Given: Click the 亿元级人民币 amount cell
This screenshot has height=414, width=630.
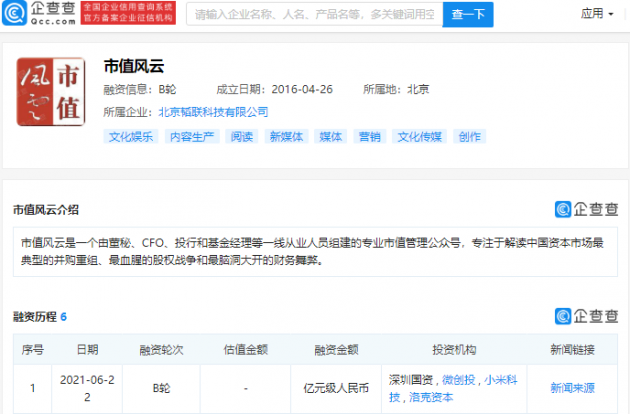Looking at the screenshot, I should (x=336, y=388).
